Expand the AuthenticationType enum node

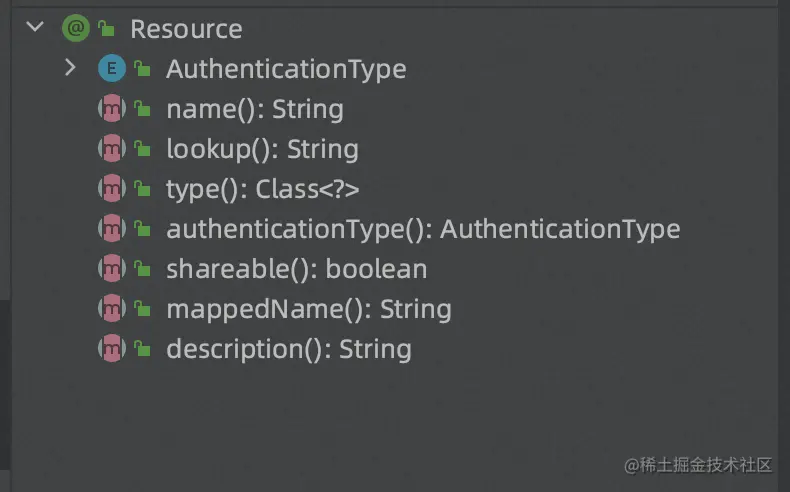[69, 69]
